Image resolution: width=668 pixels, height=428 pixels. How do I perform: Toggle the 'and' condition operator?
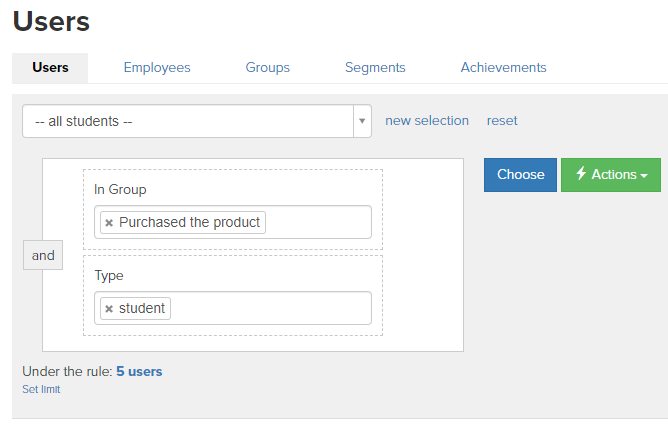[43, 255]
